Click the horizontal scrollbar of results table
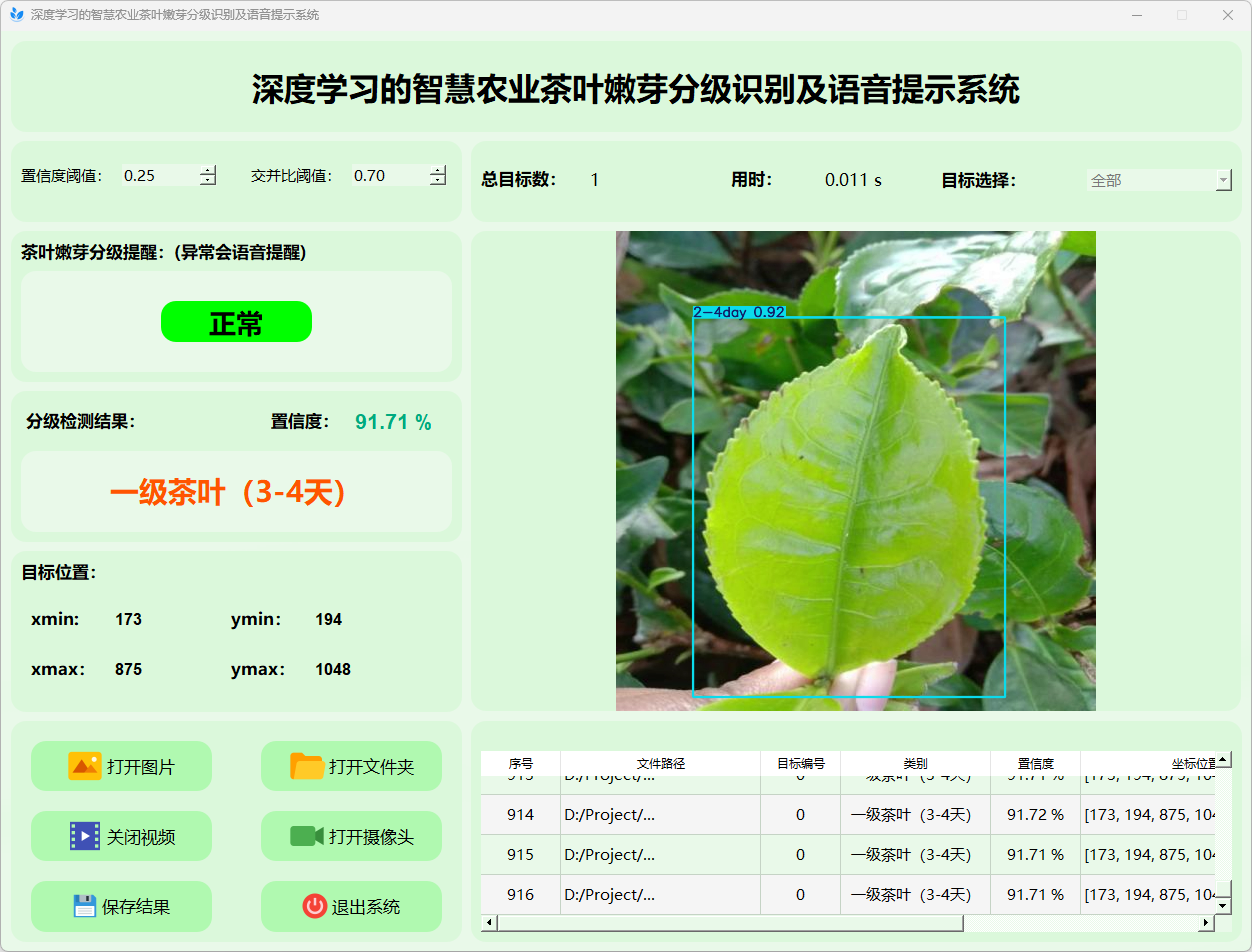Screen dimensions: 1252x952 pyautogui.click(x=730, y=923)
